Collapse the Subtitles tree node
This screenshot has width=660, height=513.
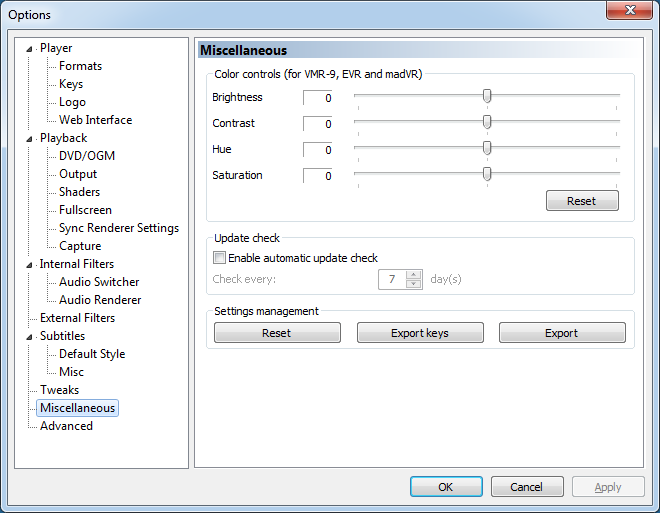pos(29,337)
